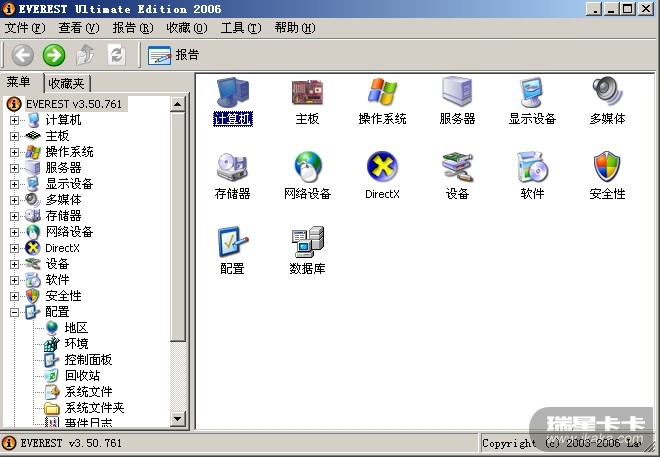
Task: Click the Refresh toolbar icon
Action: click(x=116, y=55)
